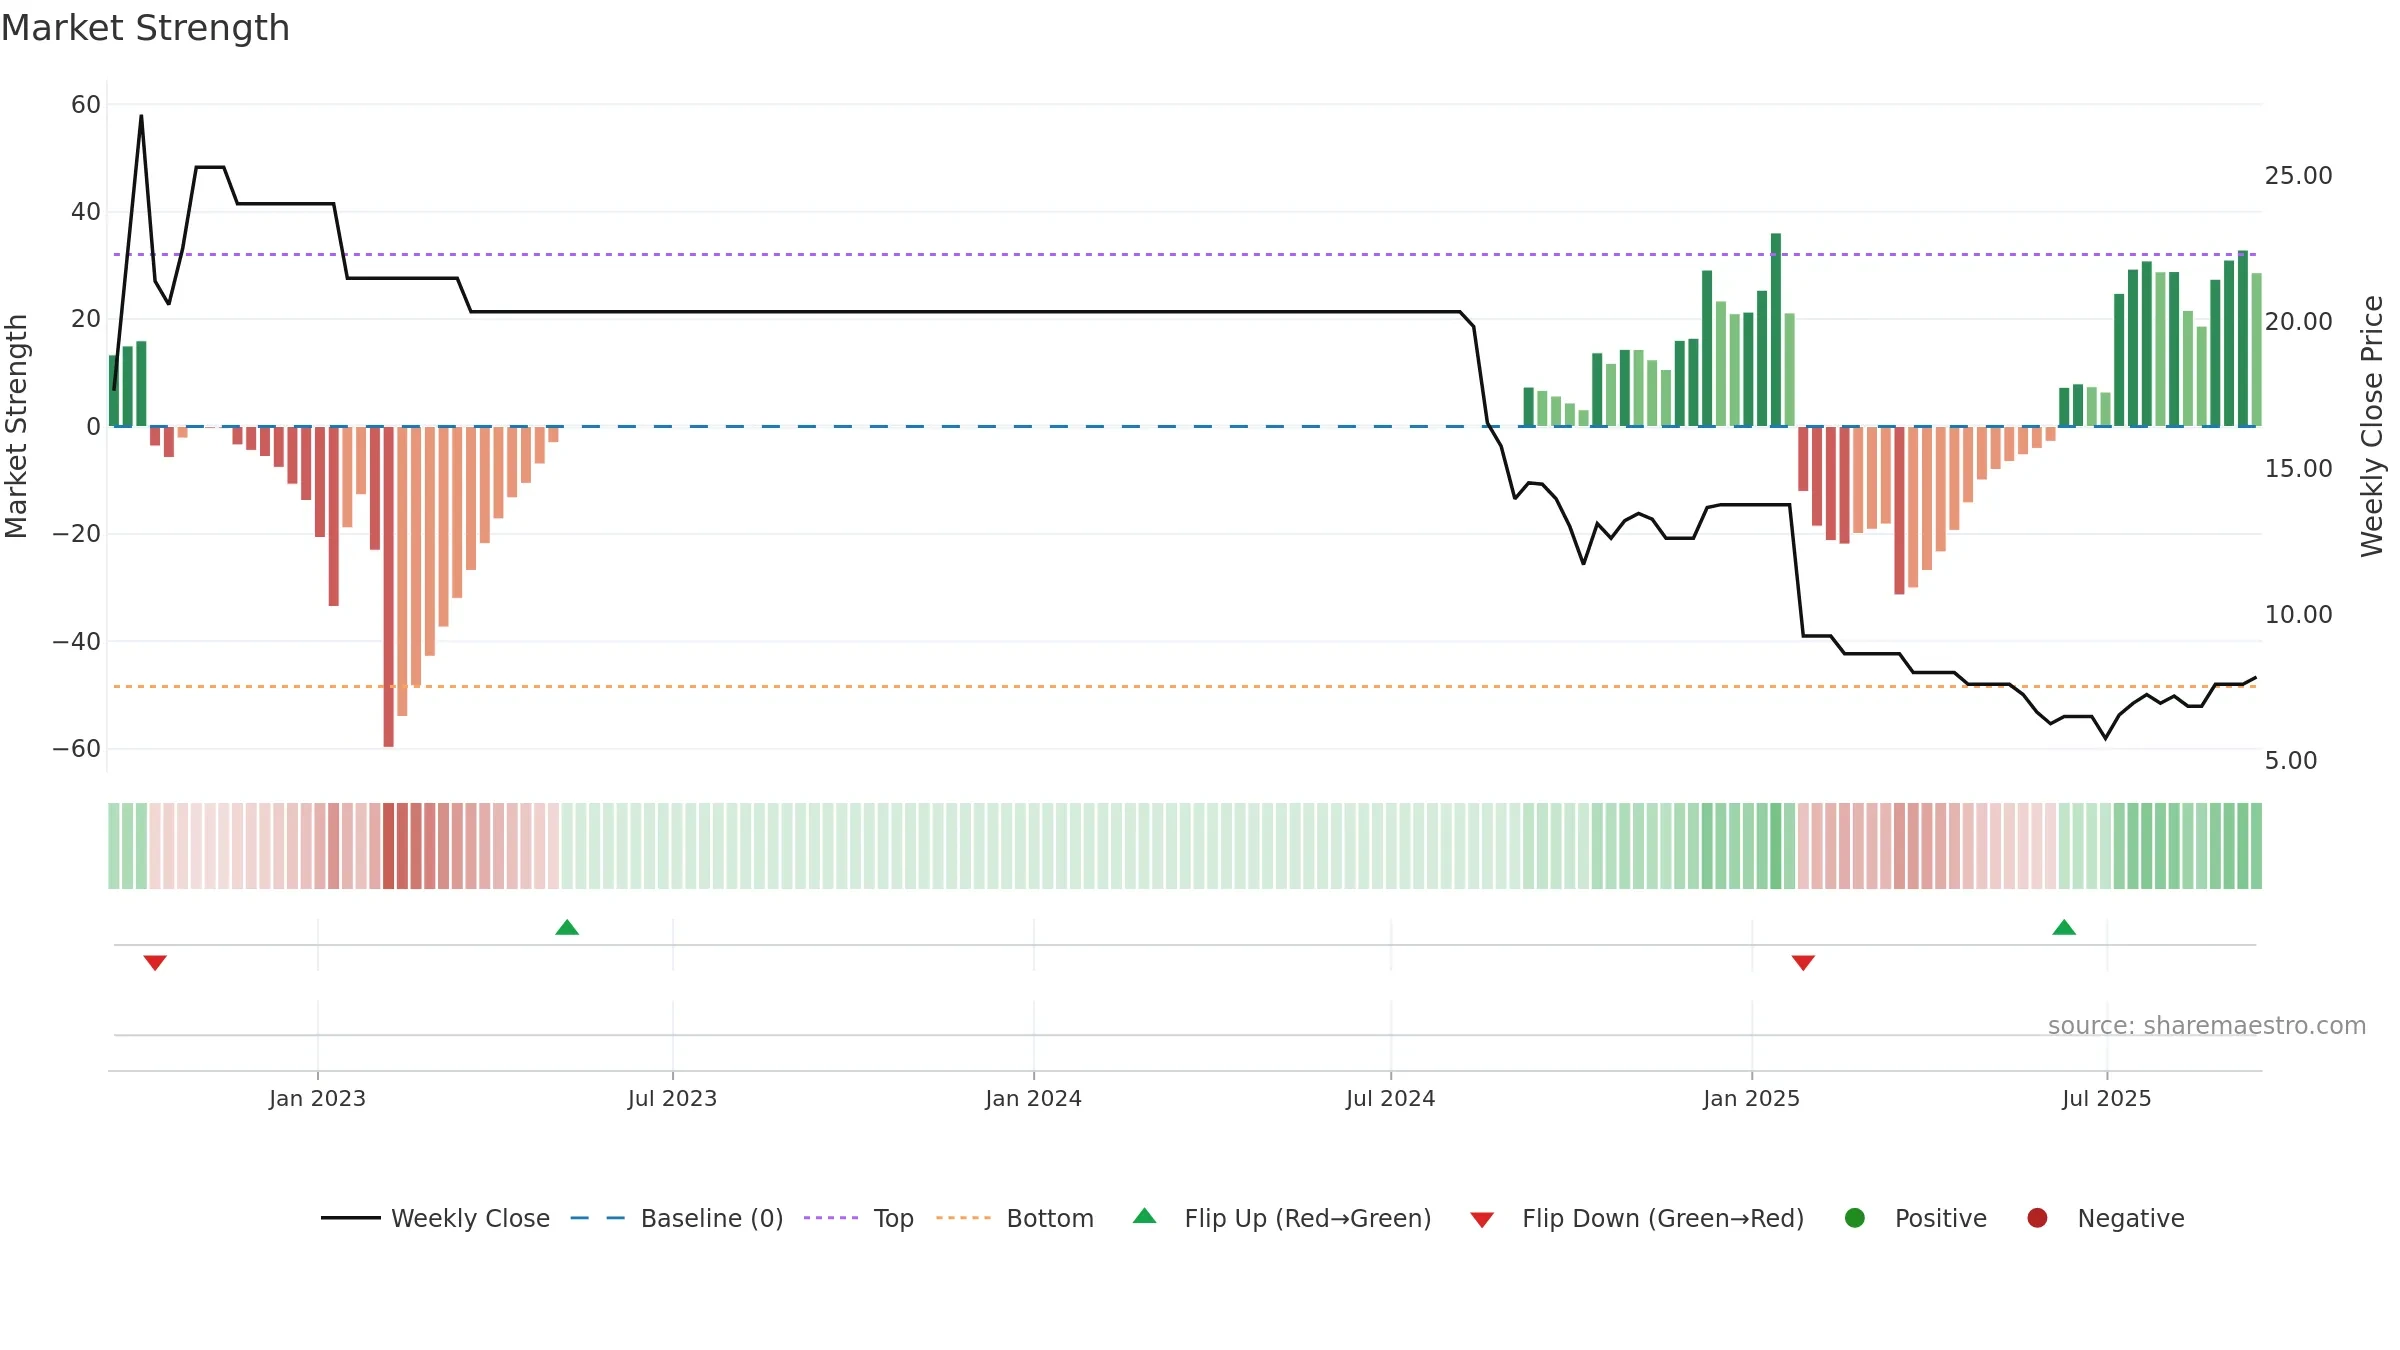Image resolution: width=2400 pixels, height=1350 pixels.
Task: Click the red triangle icon in the legend
Action: (1482, 1220)
